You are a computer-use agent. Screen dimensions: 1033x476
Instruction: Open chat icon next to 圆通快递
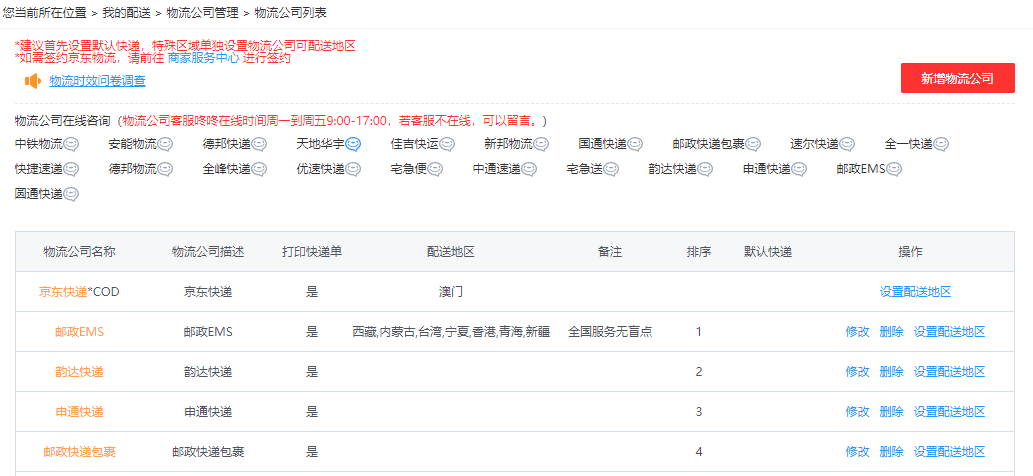(x=71, y=194)
